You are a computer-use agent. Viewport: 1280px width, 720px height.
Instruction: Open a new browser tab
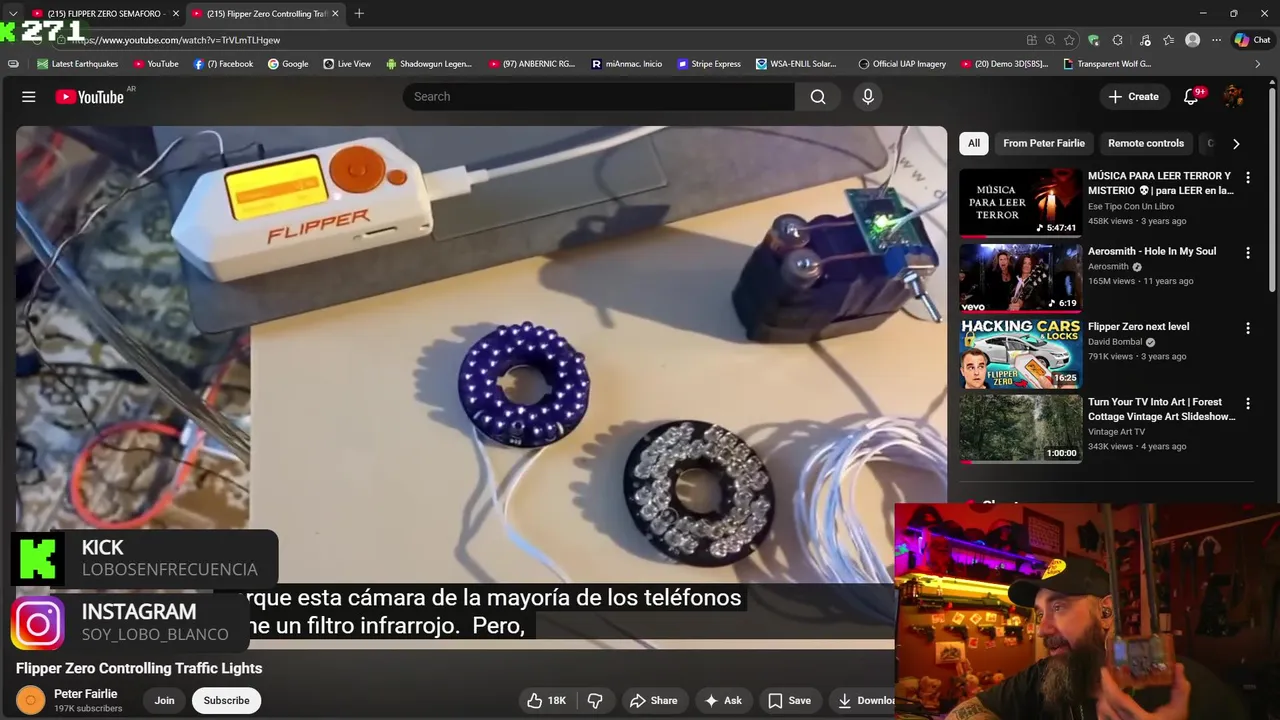(x=359, y=13)
